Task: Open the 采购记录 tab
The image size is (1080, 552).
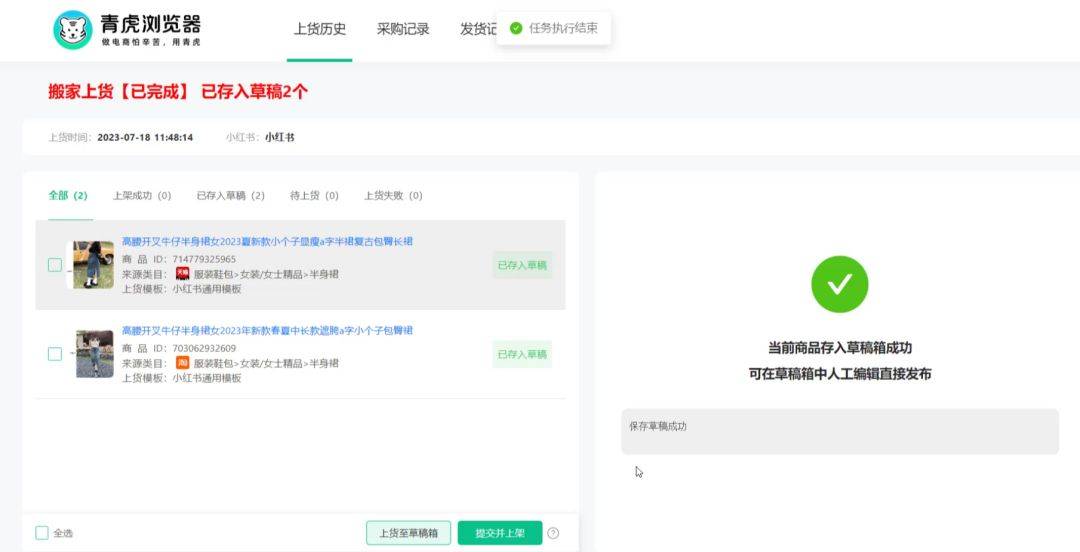Action: pyautogui.click(x=403, y=29)
